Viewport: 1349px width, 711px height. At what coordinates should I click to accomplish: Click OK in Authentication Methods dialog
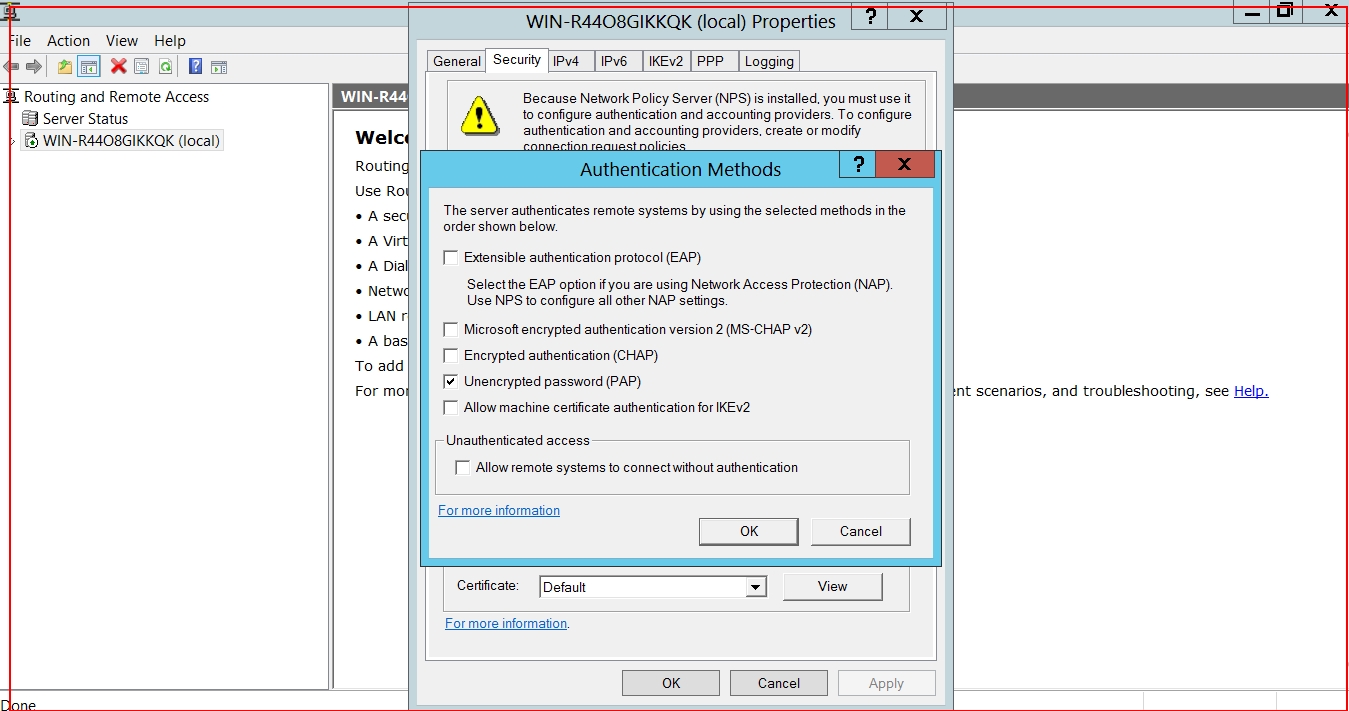pyautogui.click(x=748, y=532)
